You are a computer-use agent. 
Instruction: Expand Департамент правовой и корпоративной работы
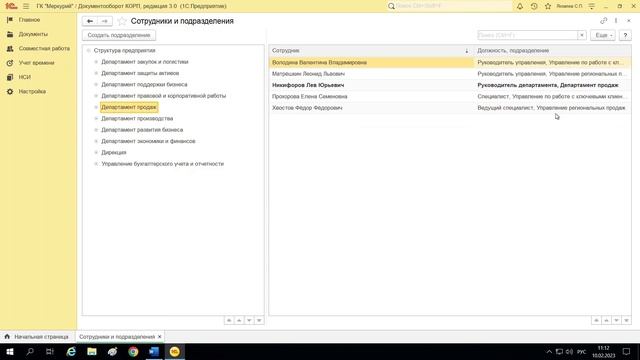pos(96,96)
